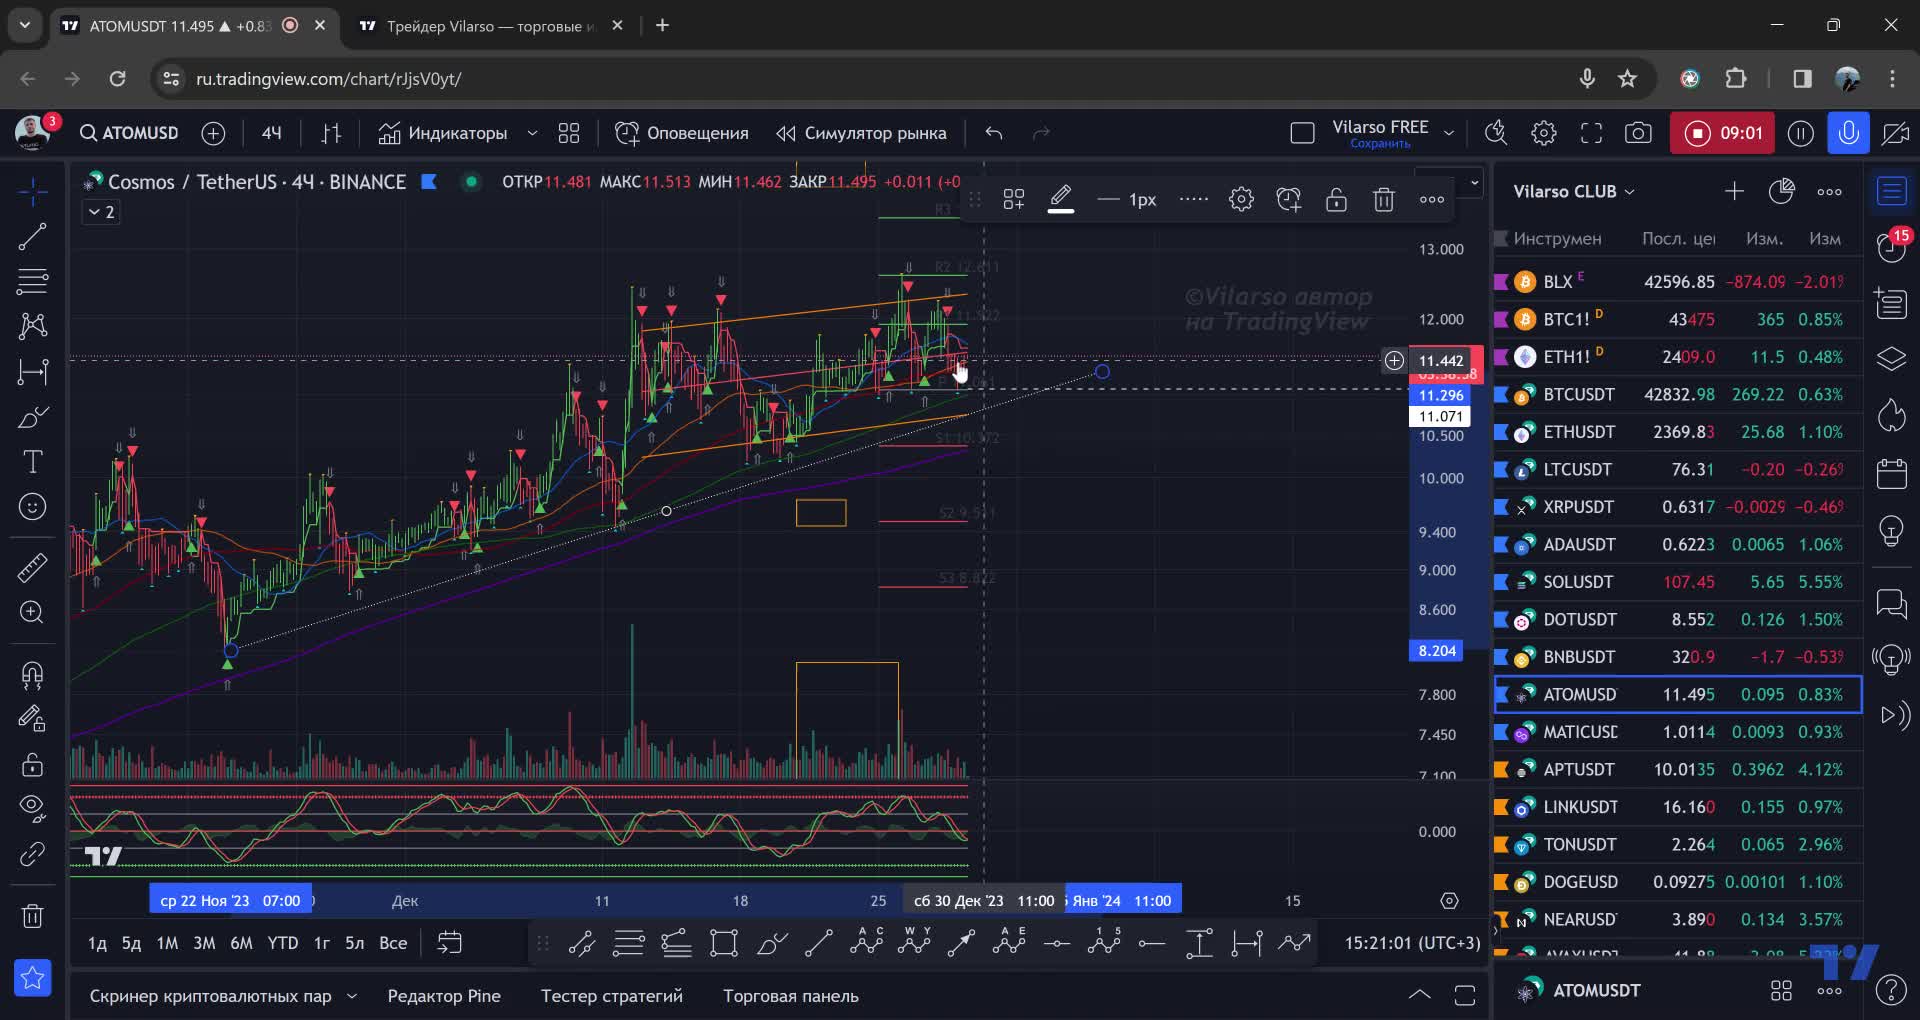Viewport: 1920px width, 1020px height.
Task: Open Скринер криптовалютных пар panel
Action: tap(210, 996)
